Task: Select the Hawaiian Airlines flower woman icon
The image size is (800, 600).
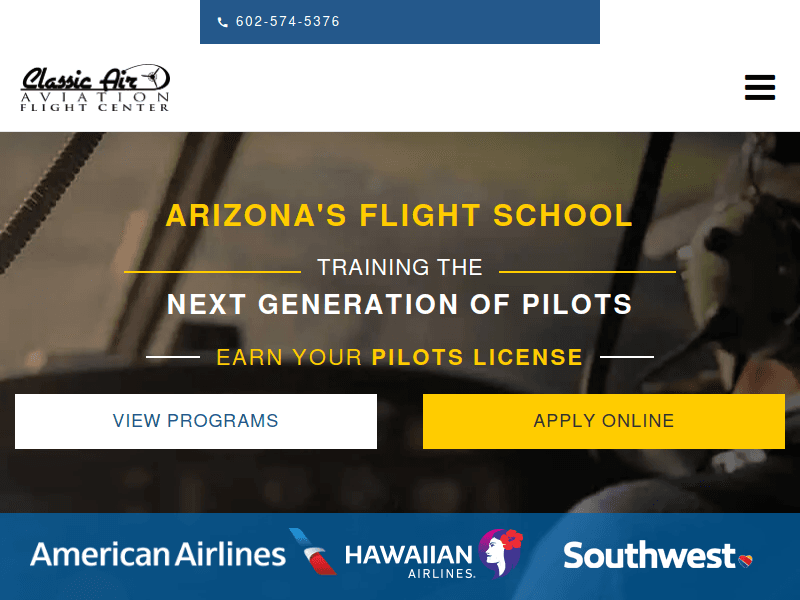Action: 500,553
